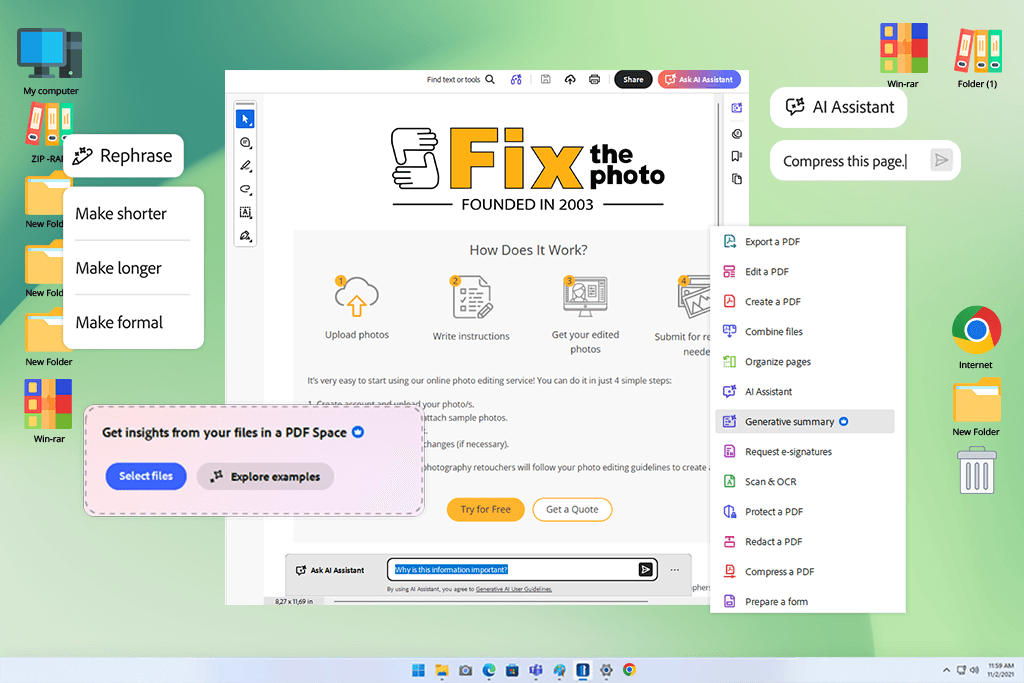The image size is (1024, 683).
Task: Select the signature stamp tool
Action: click(246, 236)
